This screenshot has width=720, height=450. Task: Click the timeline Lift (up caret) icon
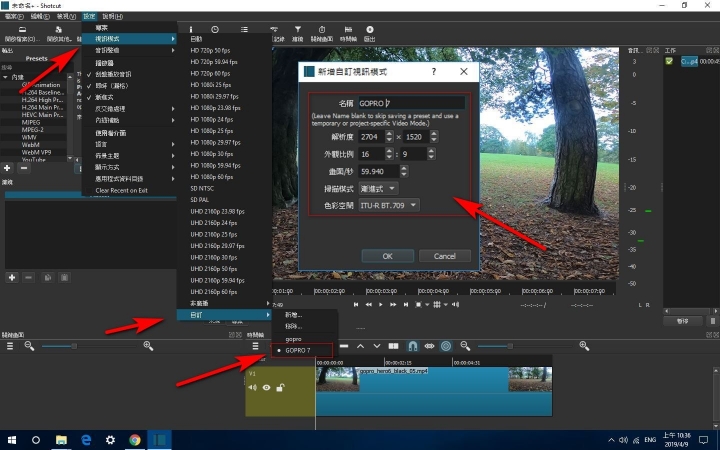click(360, 346)
